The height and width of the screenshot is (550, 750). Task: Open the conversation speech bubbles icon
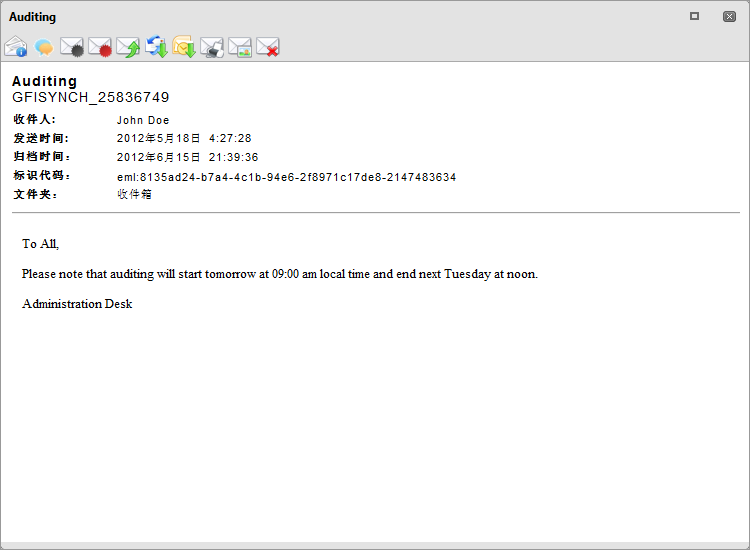tap(44, 47)
